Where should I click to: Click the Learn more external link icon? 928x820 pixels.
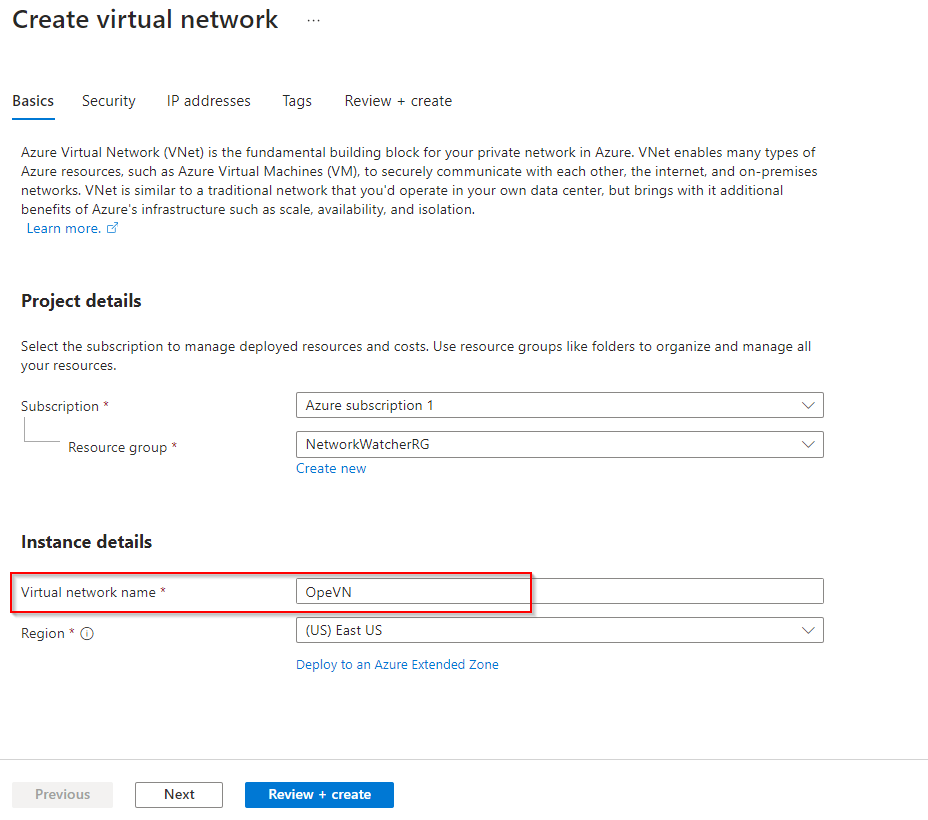coord(112,229)
